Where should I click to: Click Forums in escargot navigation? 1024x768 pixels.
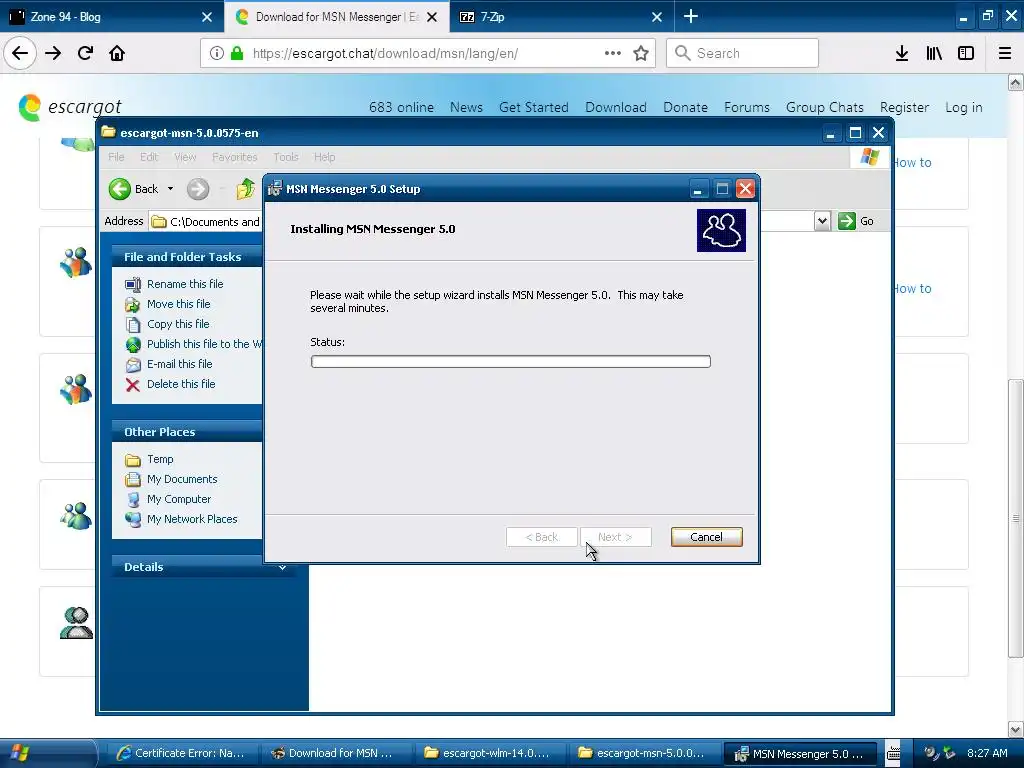746,107
